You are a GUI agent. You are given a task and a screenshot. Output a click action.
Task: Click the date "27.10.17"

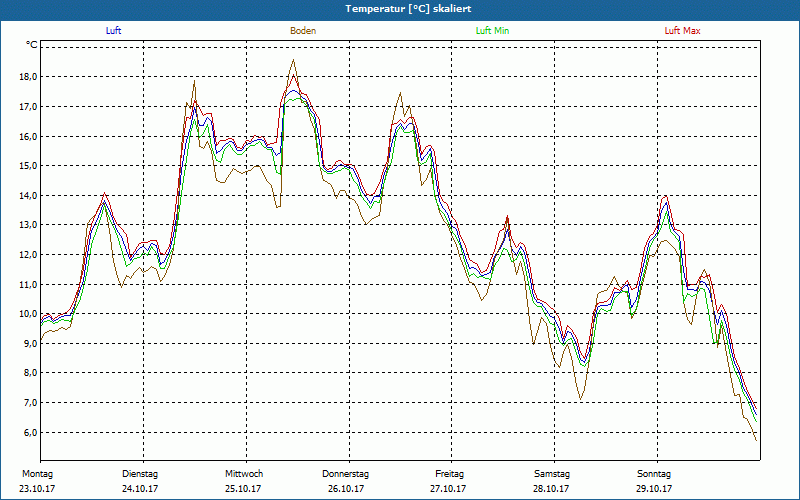(x=448, y=489)
